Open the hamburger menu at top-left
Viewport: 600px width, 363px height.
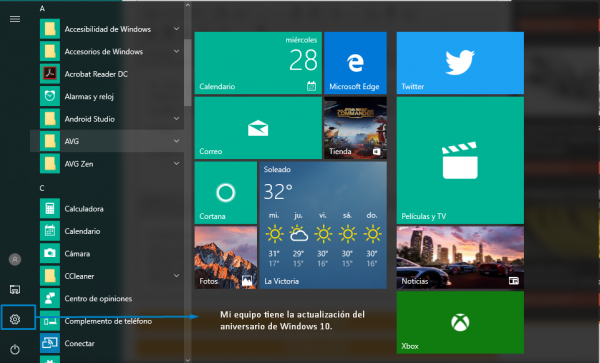pos(15,19)
